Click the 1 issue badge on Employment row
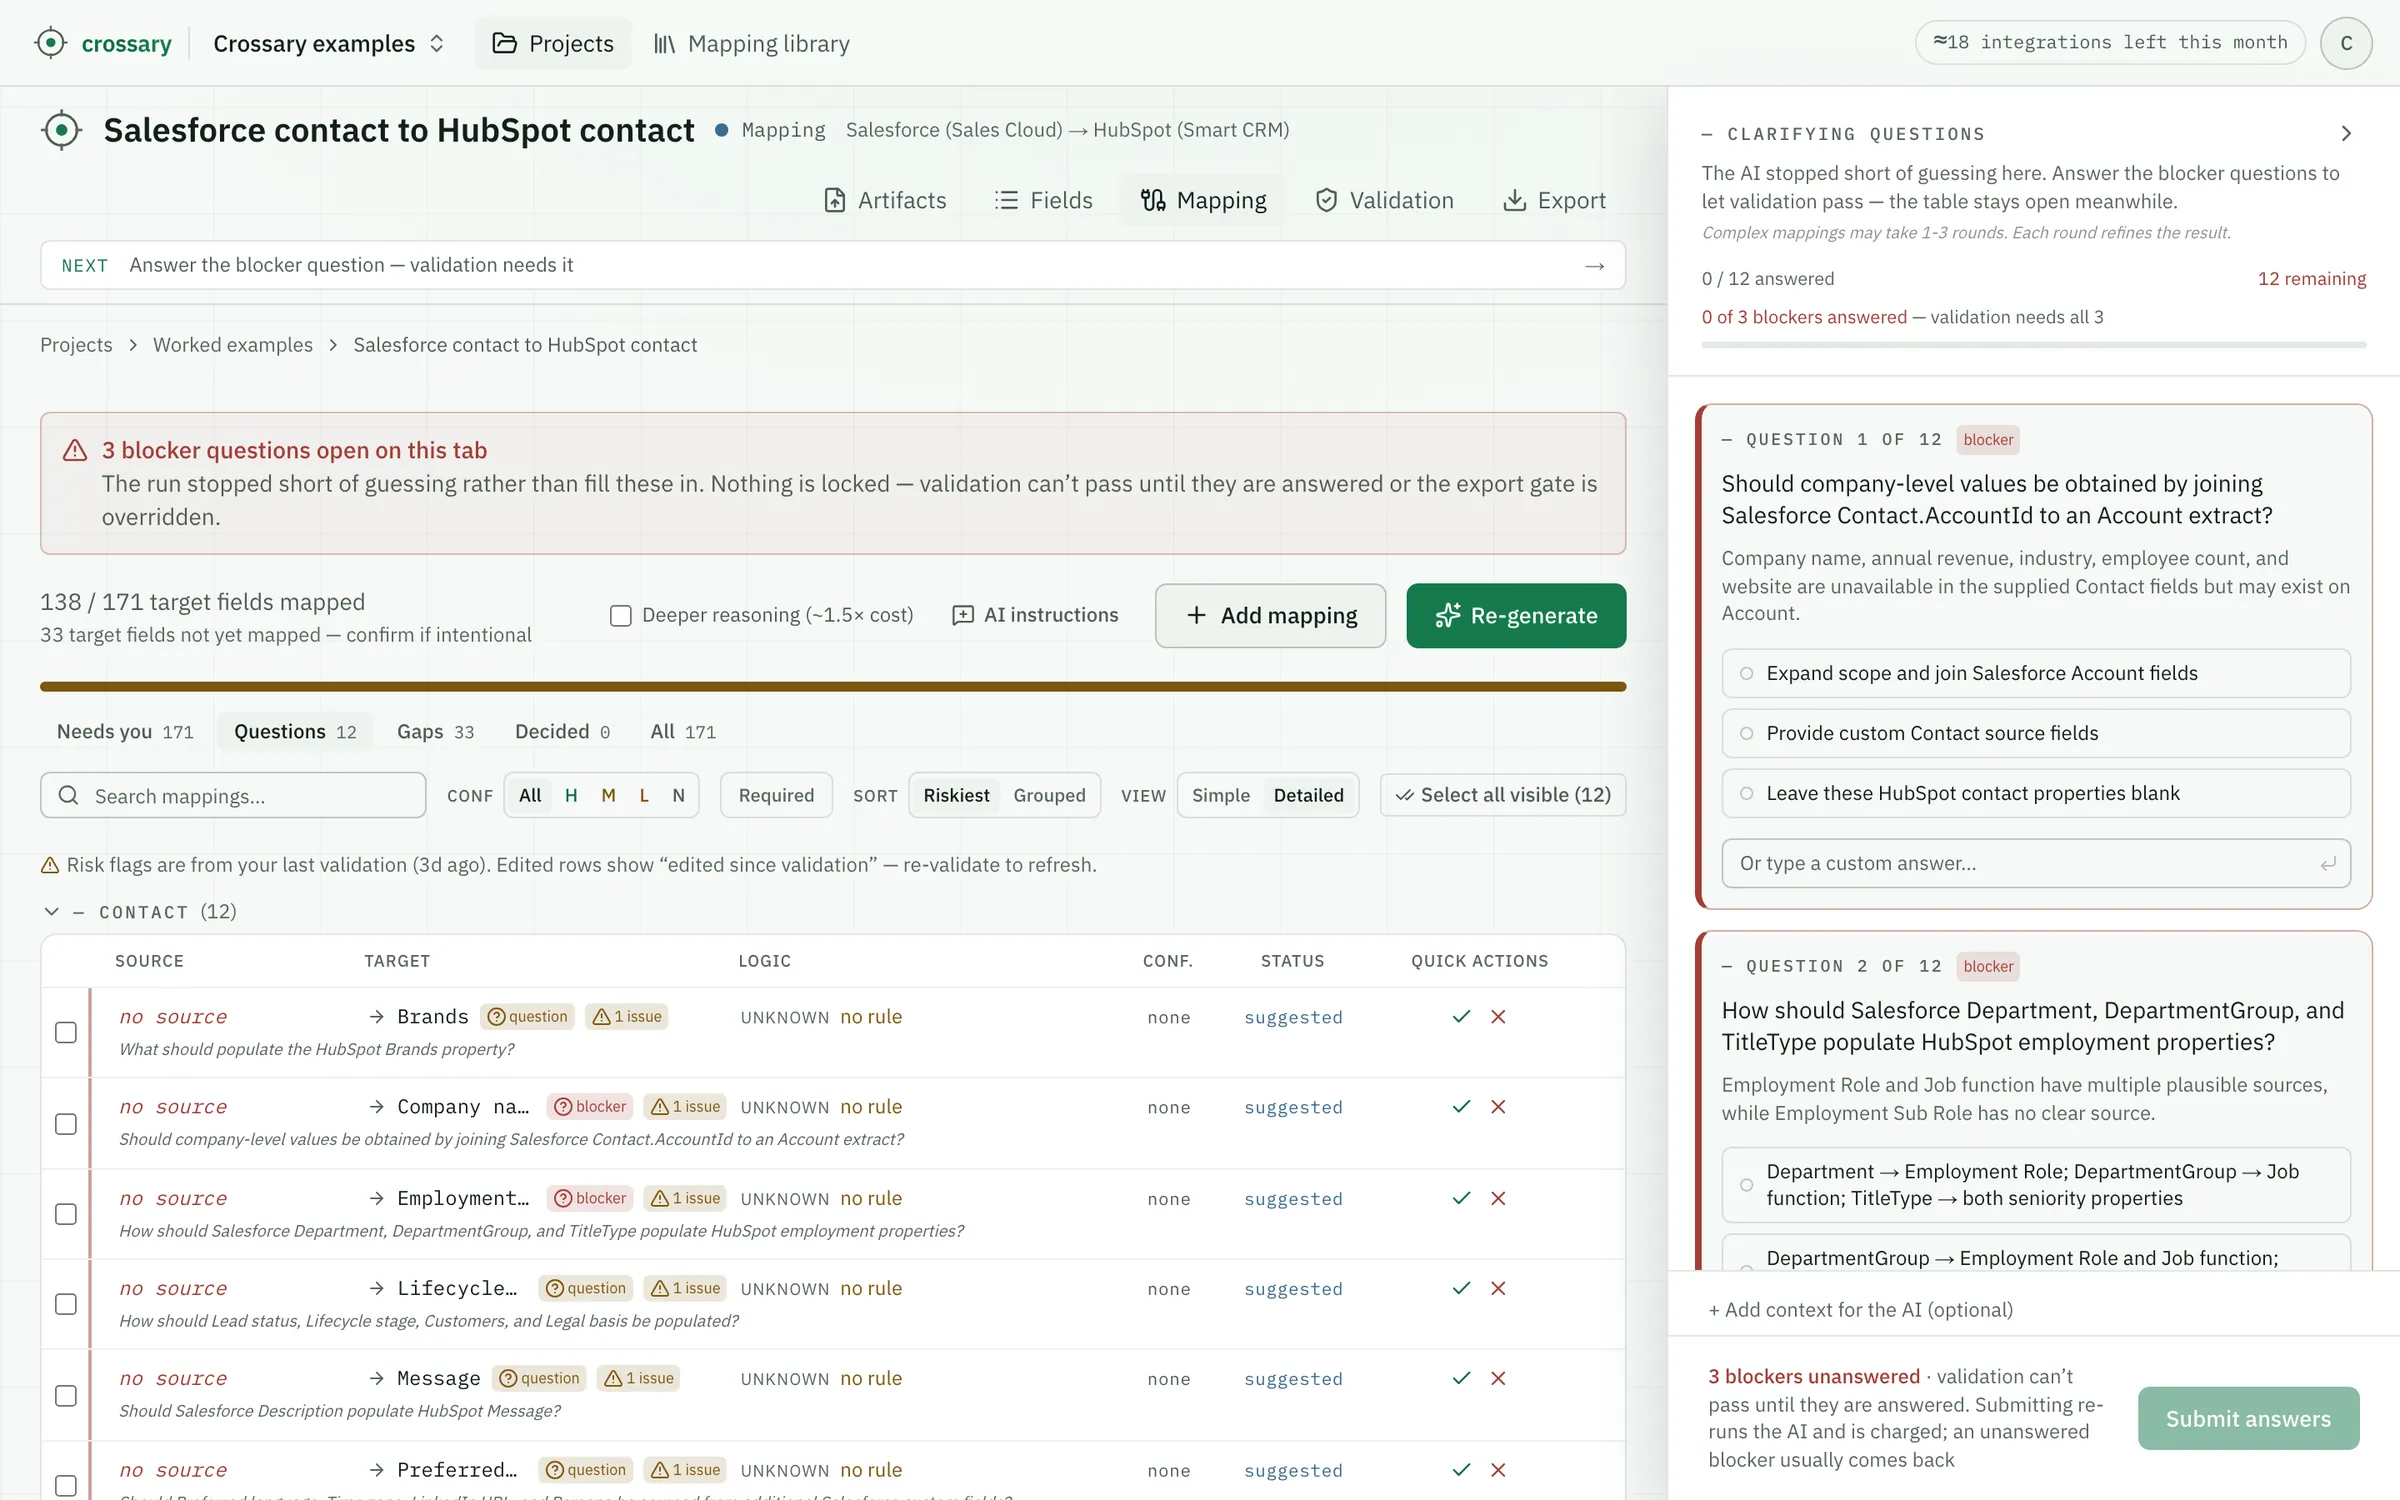 (685, 1198)
